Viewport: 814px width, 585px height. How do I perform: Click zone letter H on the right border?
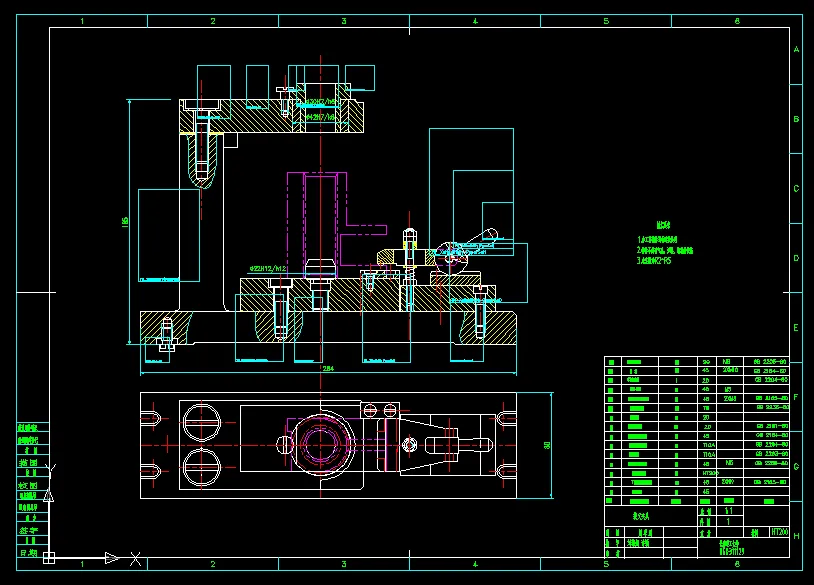click(x=796, y=536)
